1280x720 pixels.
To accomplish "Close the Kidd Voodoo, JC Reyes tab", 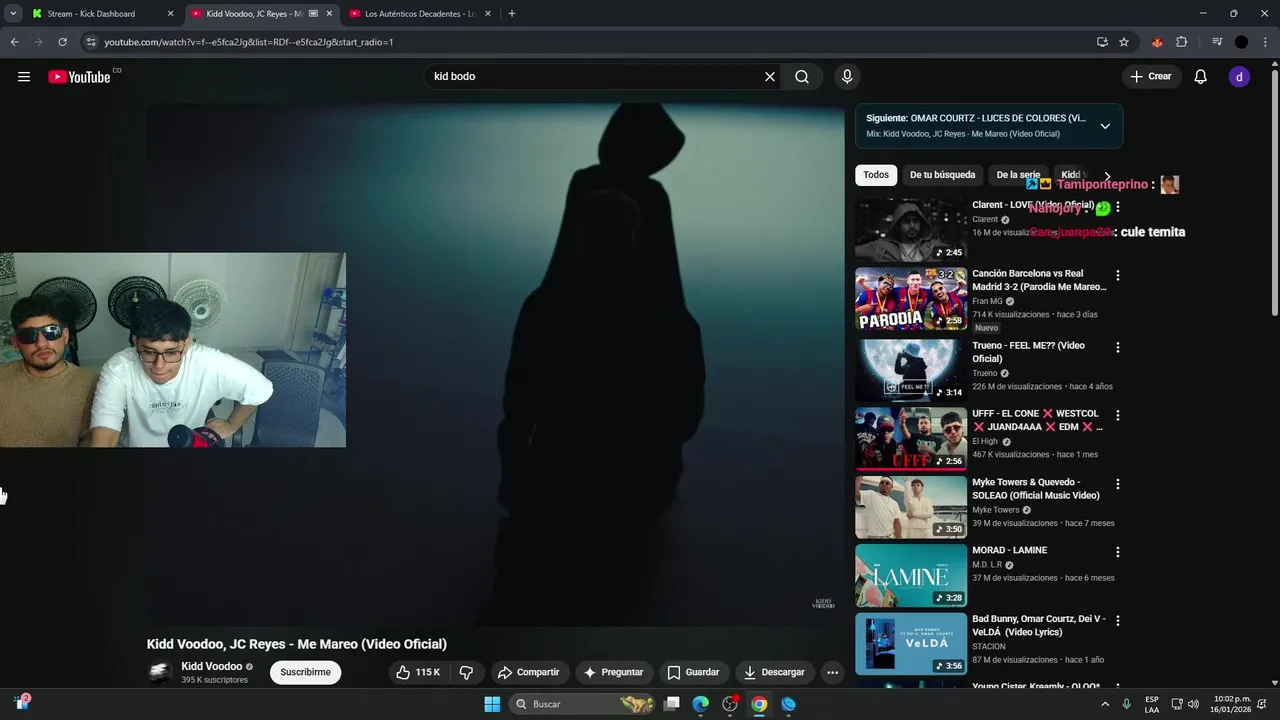I will (x=329, y=14).
